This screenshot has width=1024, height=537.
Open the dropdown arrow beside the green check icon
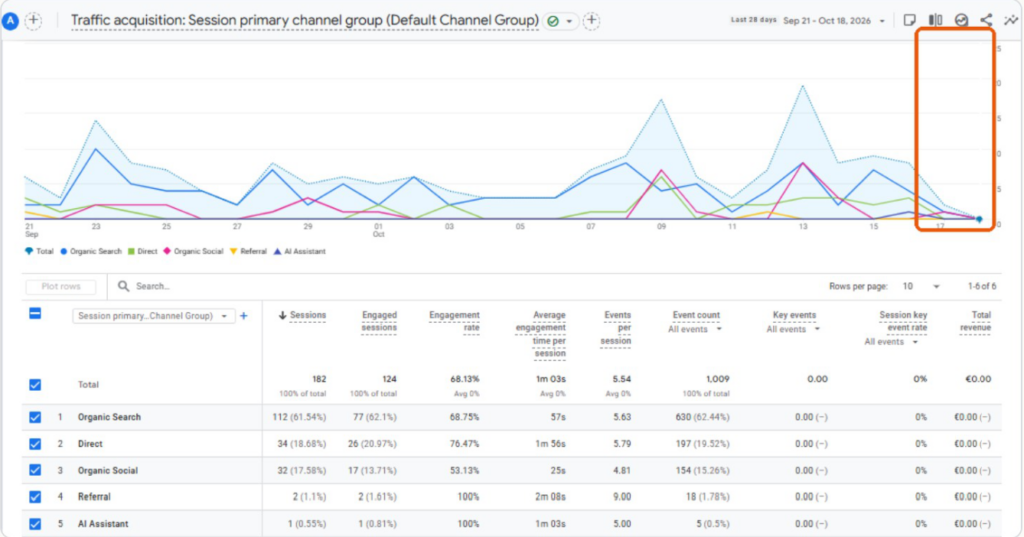coord(569,22)
